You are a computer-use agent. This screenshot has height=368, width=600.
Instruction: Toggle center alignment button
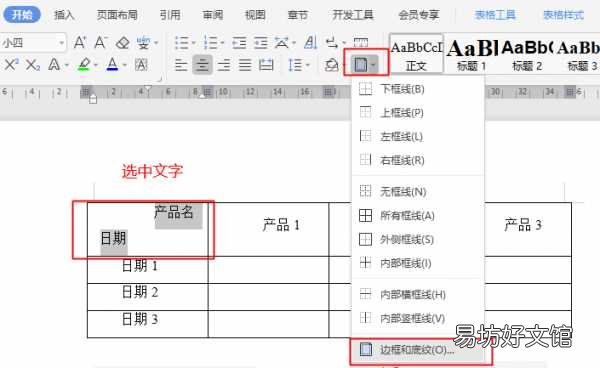point(202,65)
